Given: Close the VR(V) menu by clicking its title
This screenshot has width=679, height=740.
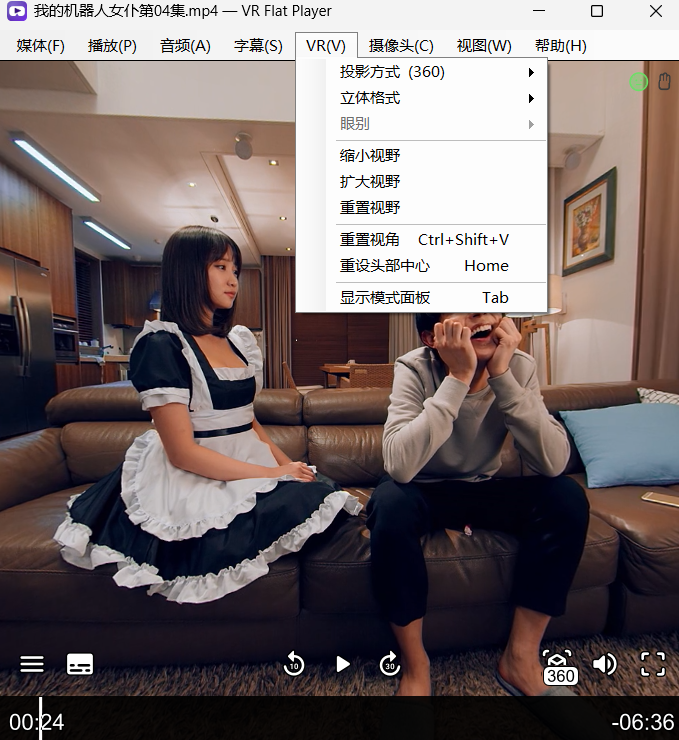Looking at the screenshot, I should (x=326, y=46).
